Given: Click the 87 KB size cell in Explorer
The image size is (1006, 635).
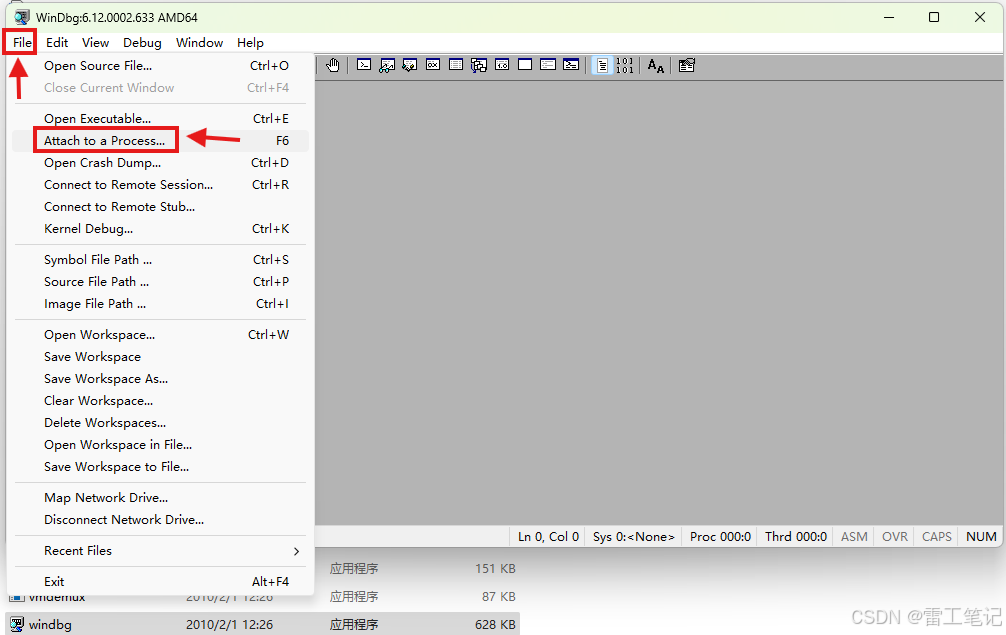Looking at the screenshot, I should [499, 597].
